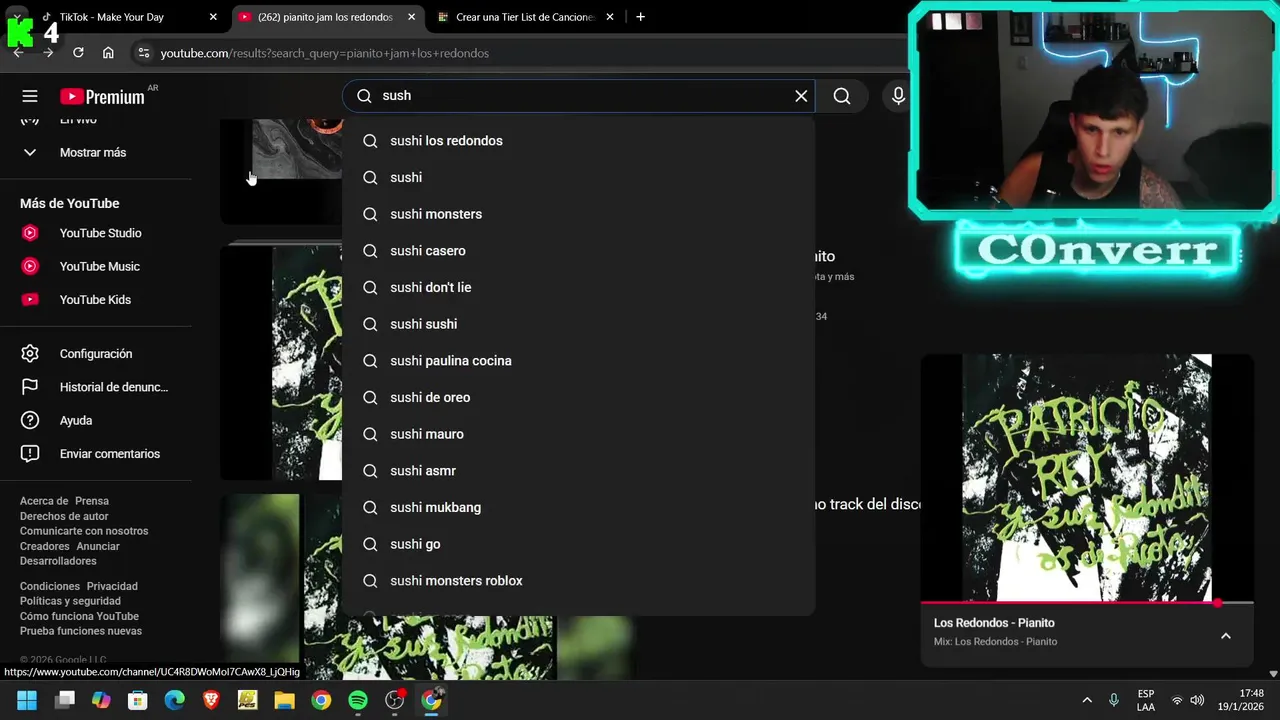The height and width of the screenshot is (720, 1280).
Task: Close the pianito jam los redondos tab
Action: pyautogui.click(x=411, y=17)
